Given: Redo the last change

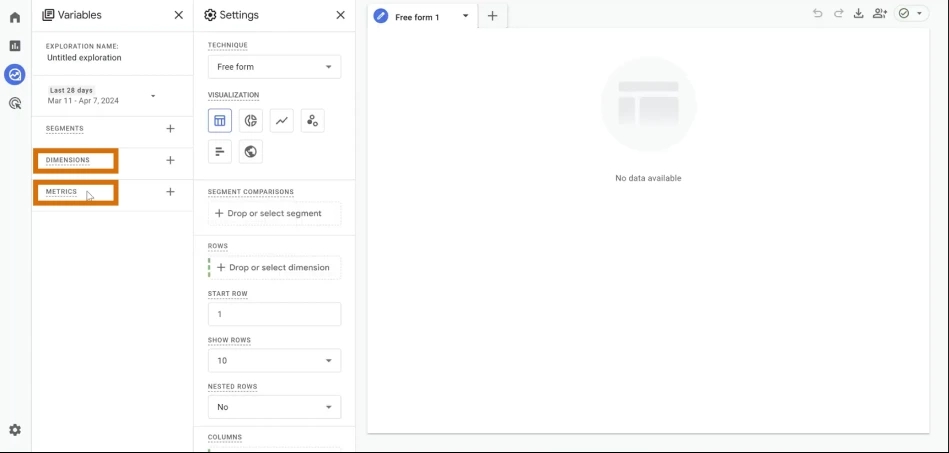Looking at the screenshot, I should pos(838,13).
